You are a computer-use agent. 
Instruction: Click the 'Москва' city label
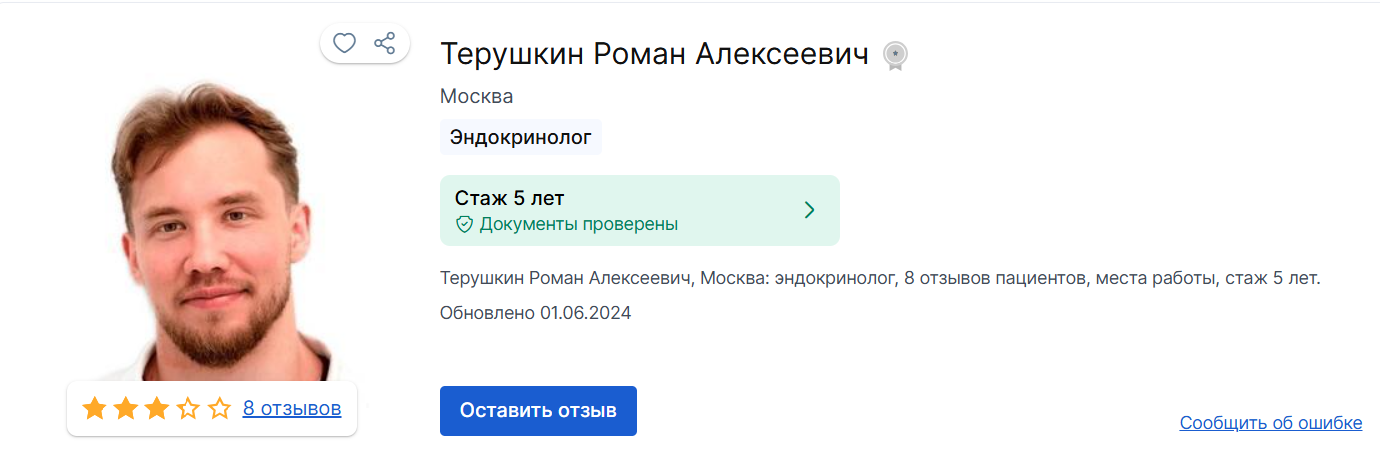(x=476, y=97)
